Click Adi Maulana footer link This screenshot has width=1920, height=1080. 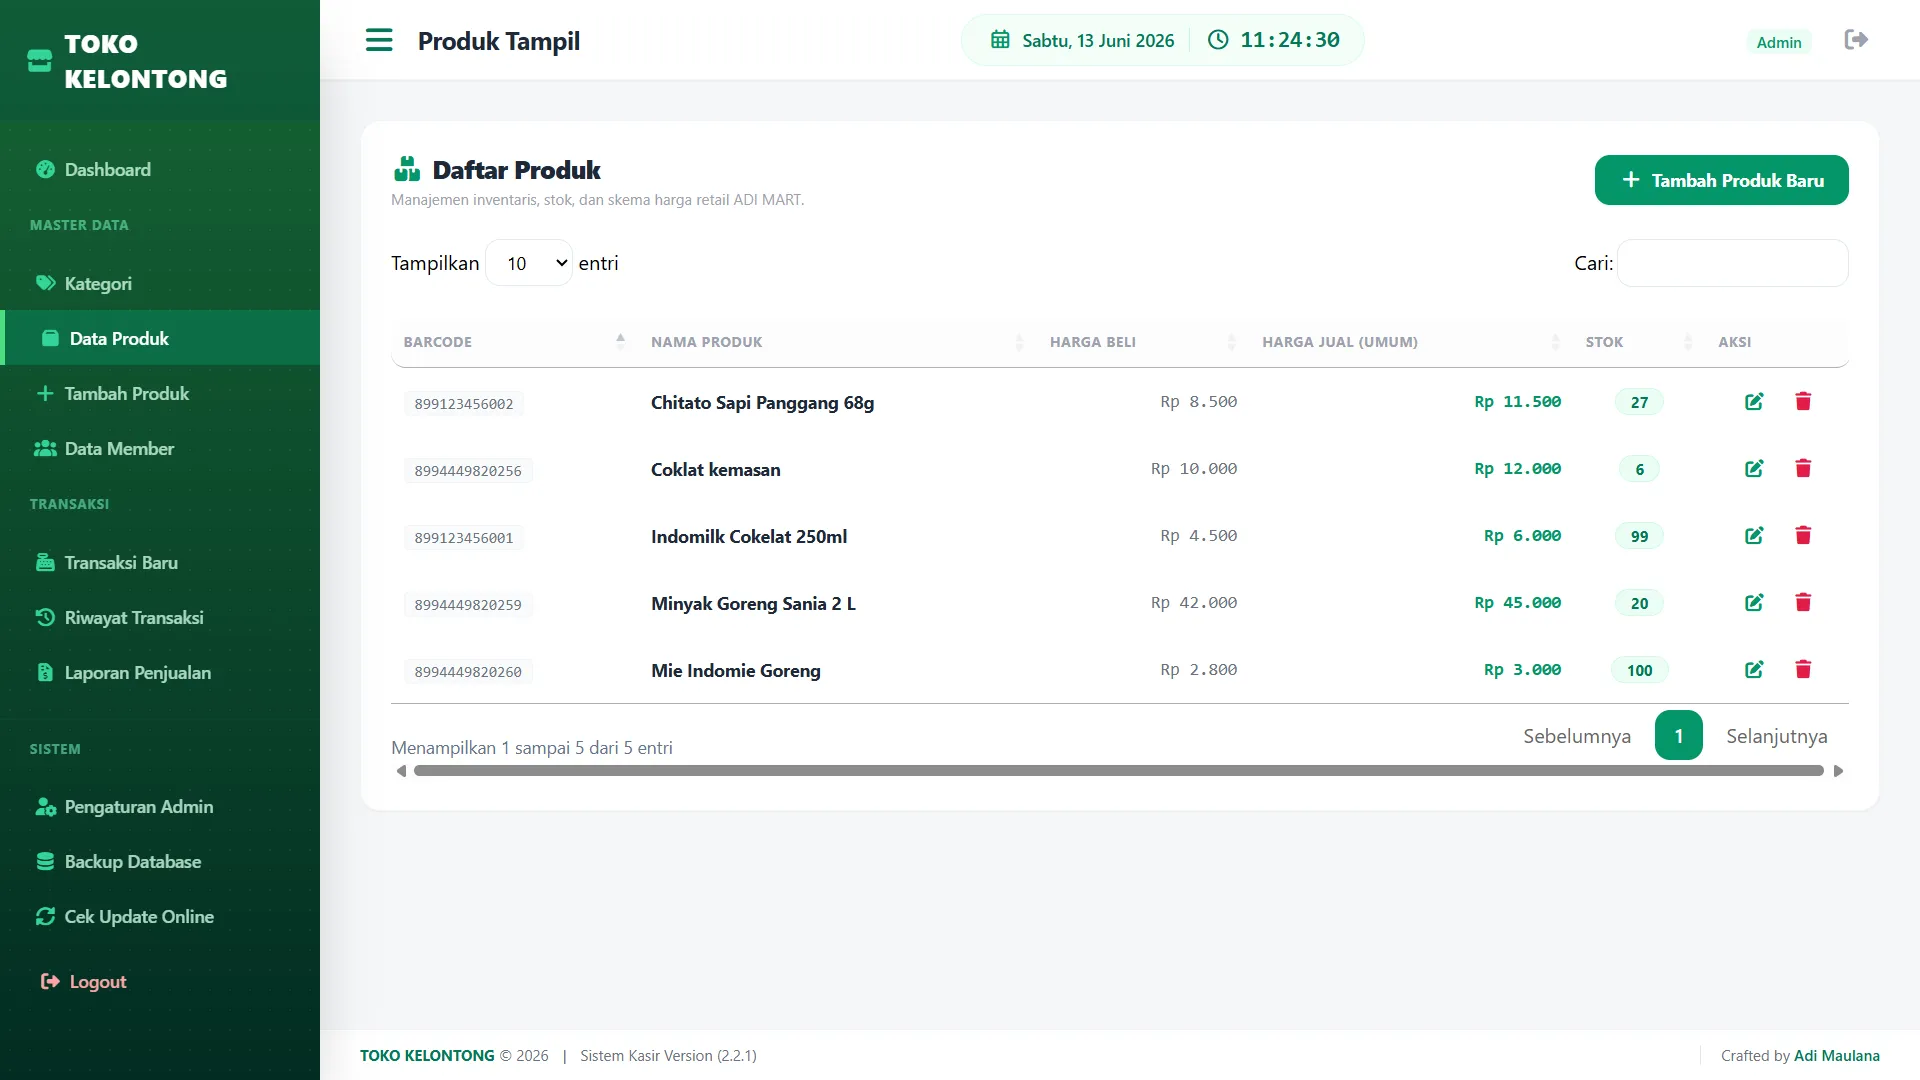tap(1836, 1056)
